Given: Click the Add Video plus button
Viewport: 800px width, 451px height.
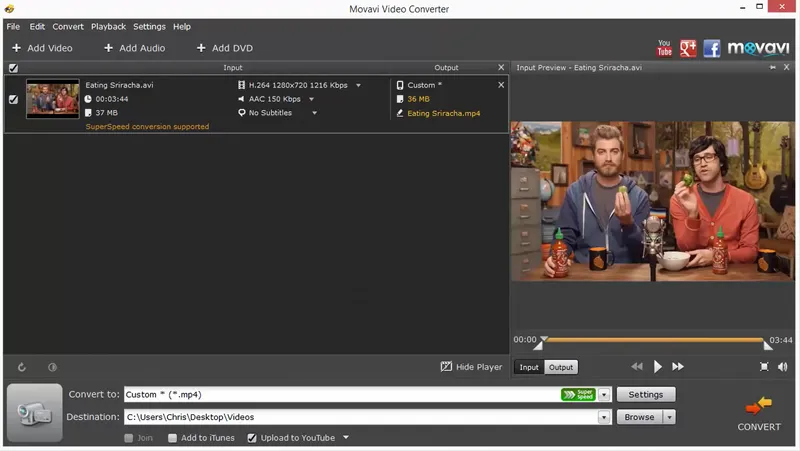Looking at the screenshot, I should pyautogui.click(x=42, y=48).
